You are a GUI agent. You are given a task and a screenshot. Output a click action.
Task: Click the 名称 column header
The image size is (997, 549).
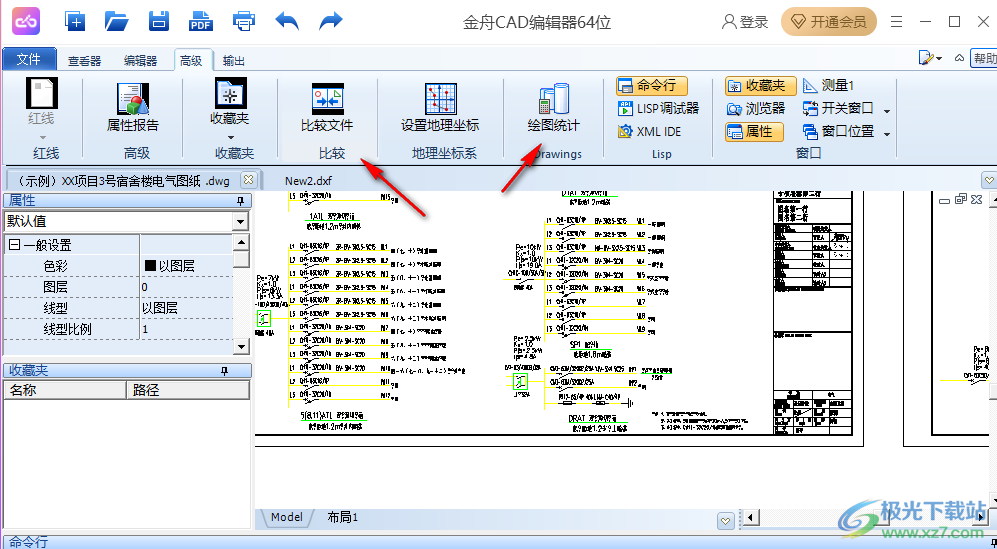pyautogui.click(x=65, y=390)
